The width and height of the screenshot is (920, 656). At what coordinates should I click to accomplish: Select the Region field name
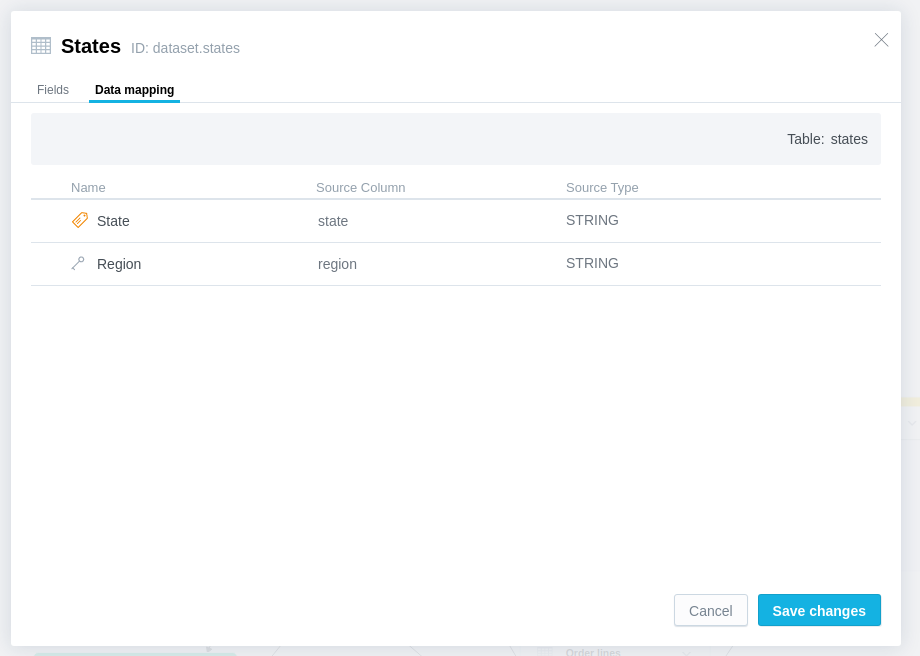click(x=119, y=264)
